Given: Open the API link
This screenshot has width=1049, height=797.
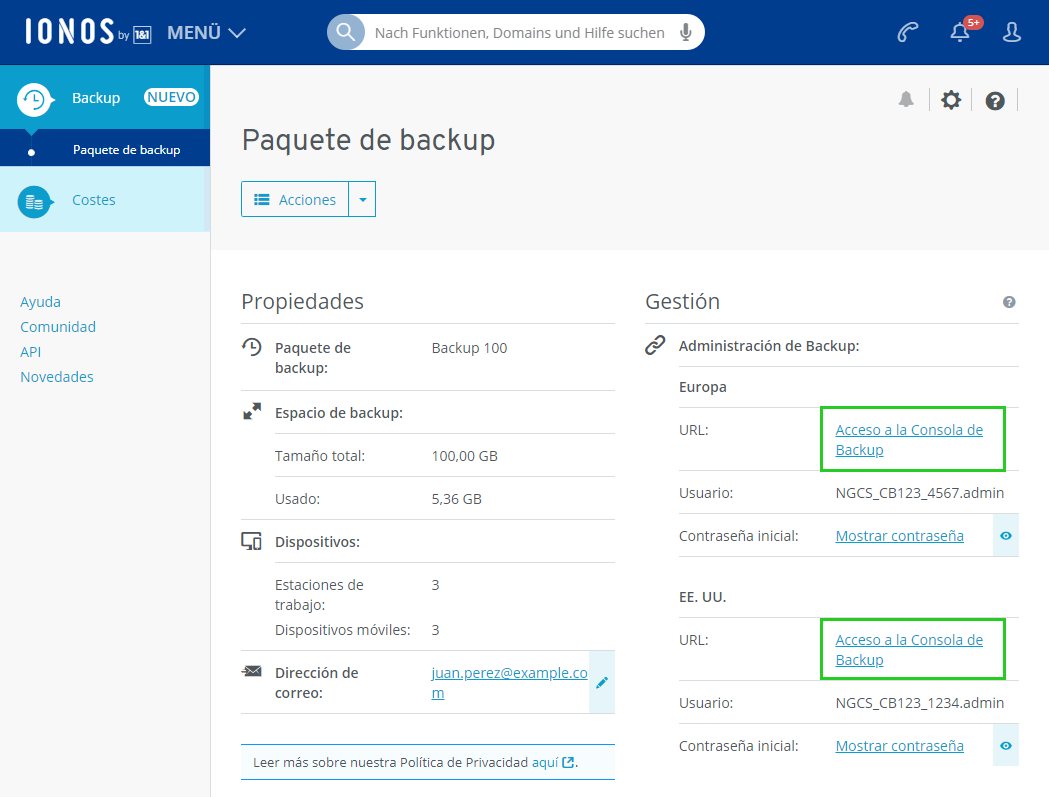Looking at the screenshot, I should [30, 351].
